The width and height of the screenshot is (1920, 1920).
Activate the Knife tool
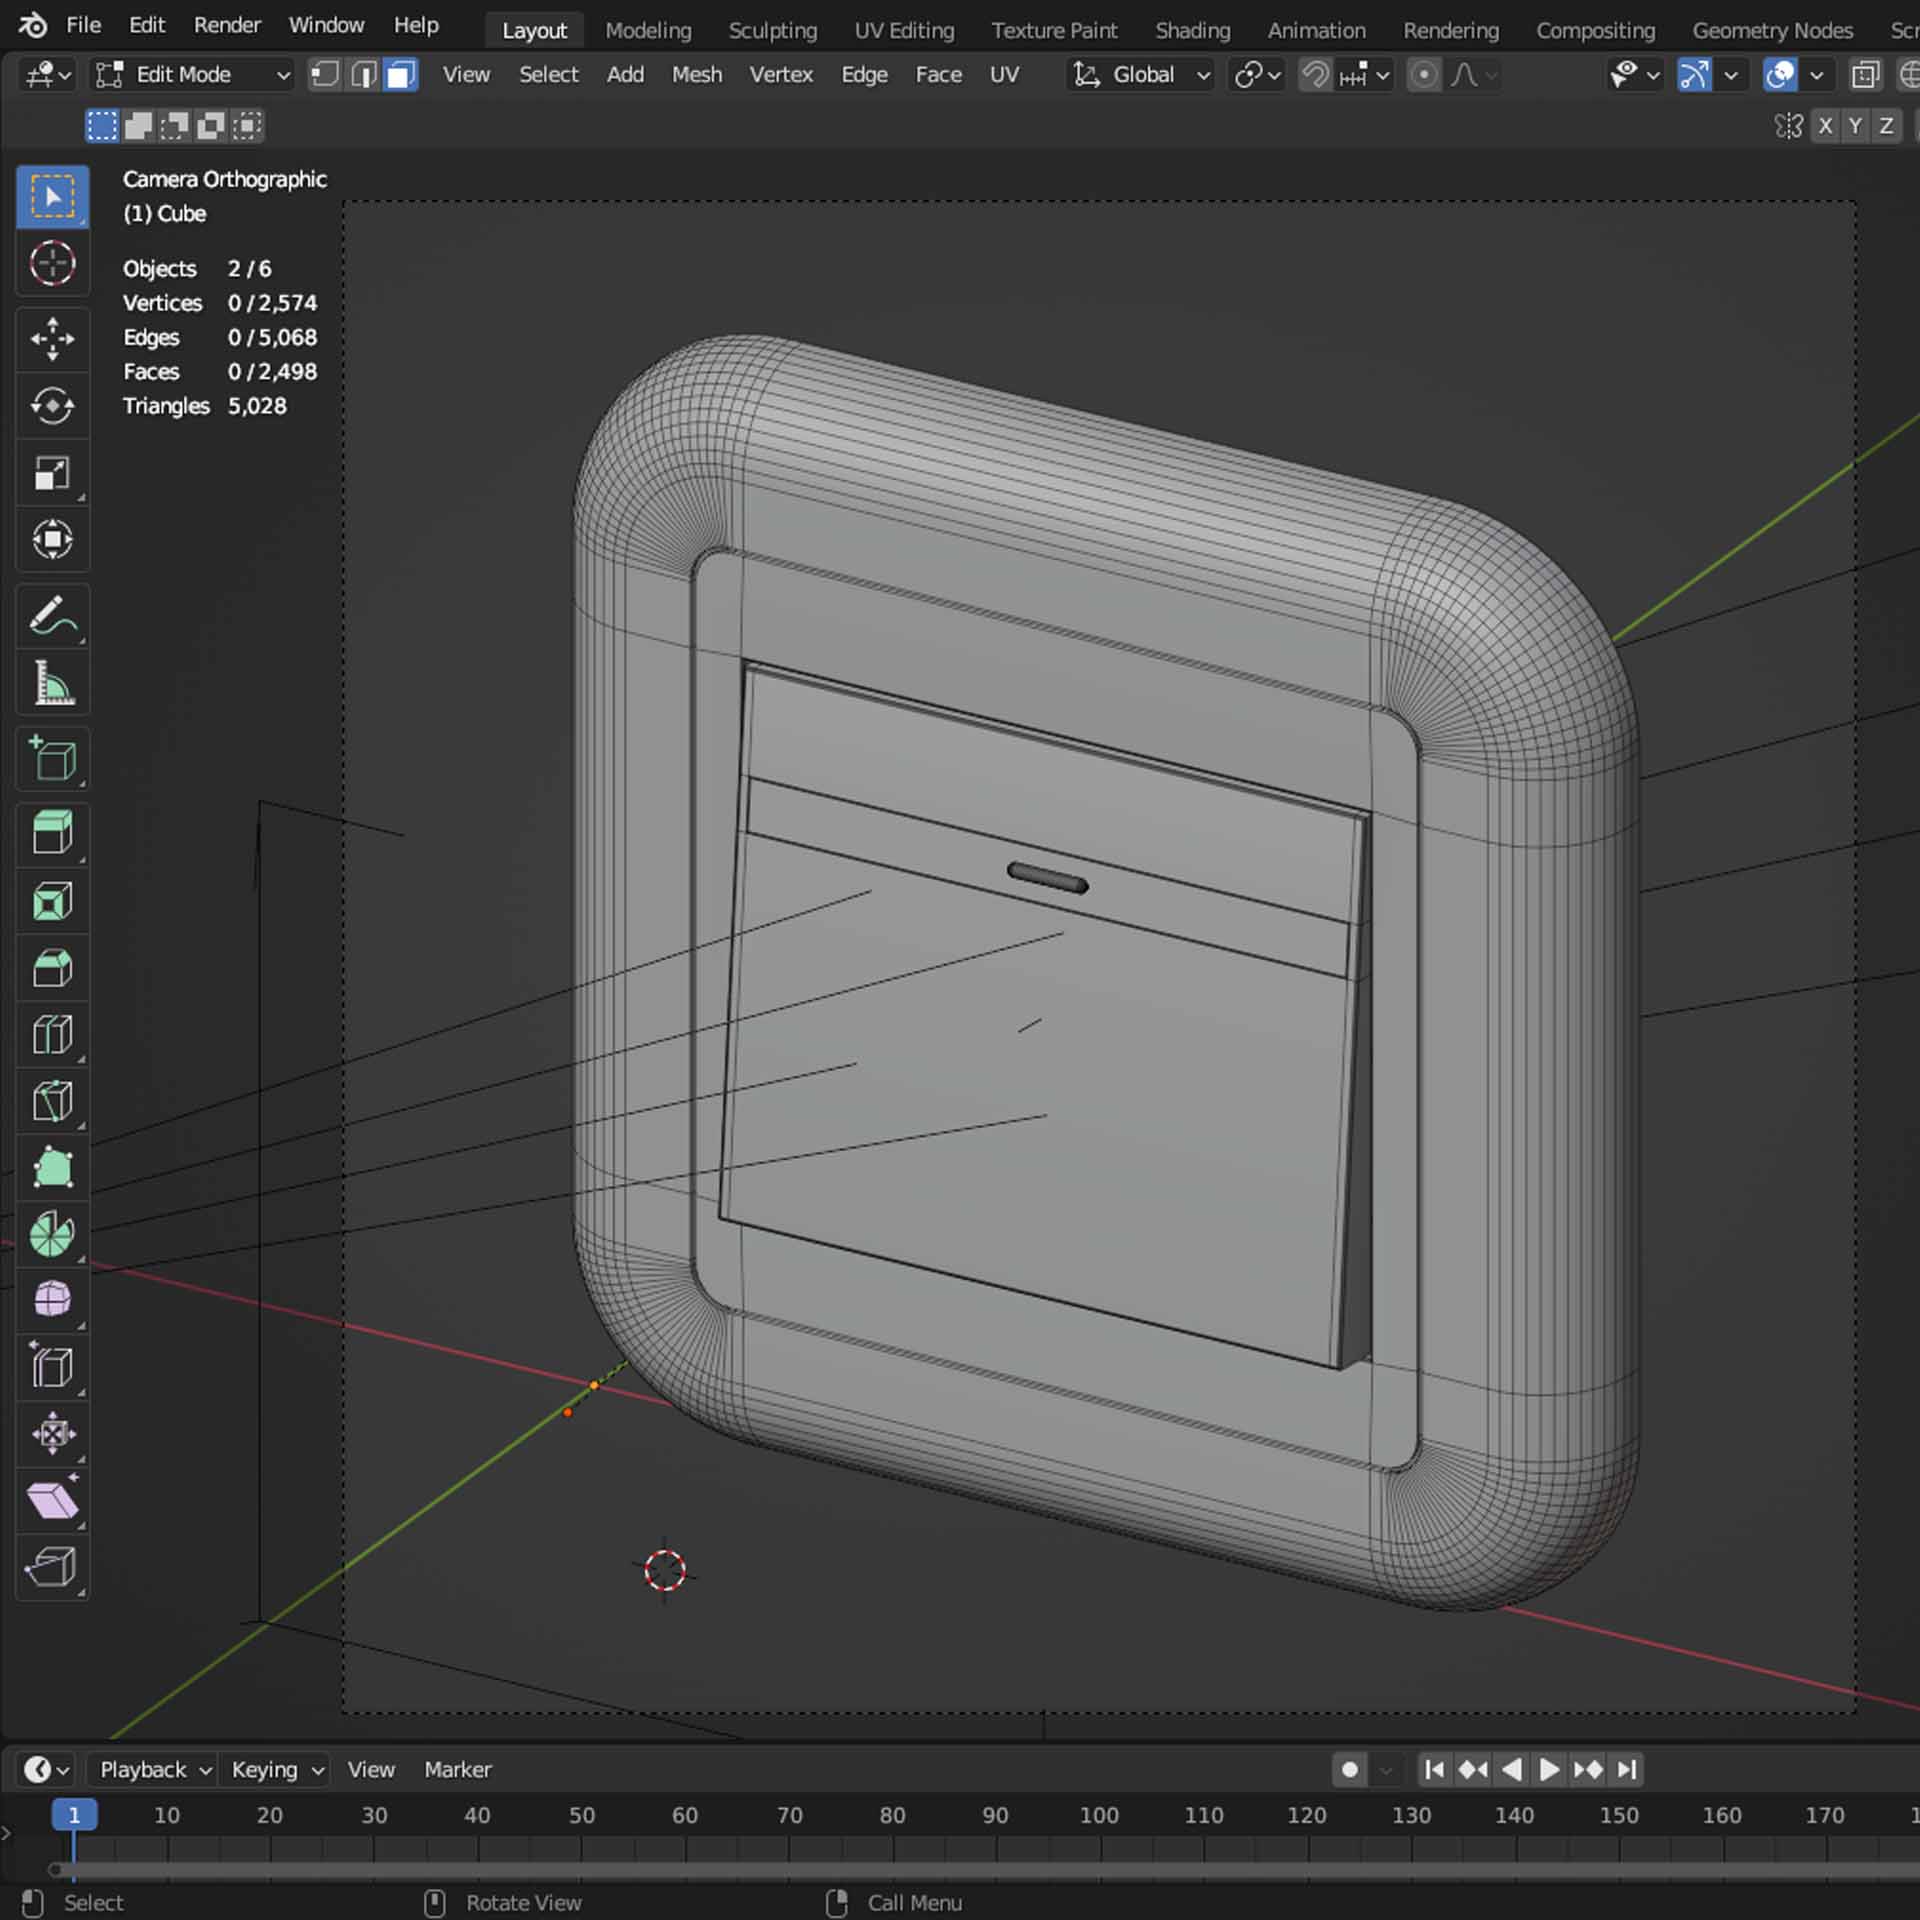pyautogui.click(x=52, y=1100)
